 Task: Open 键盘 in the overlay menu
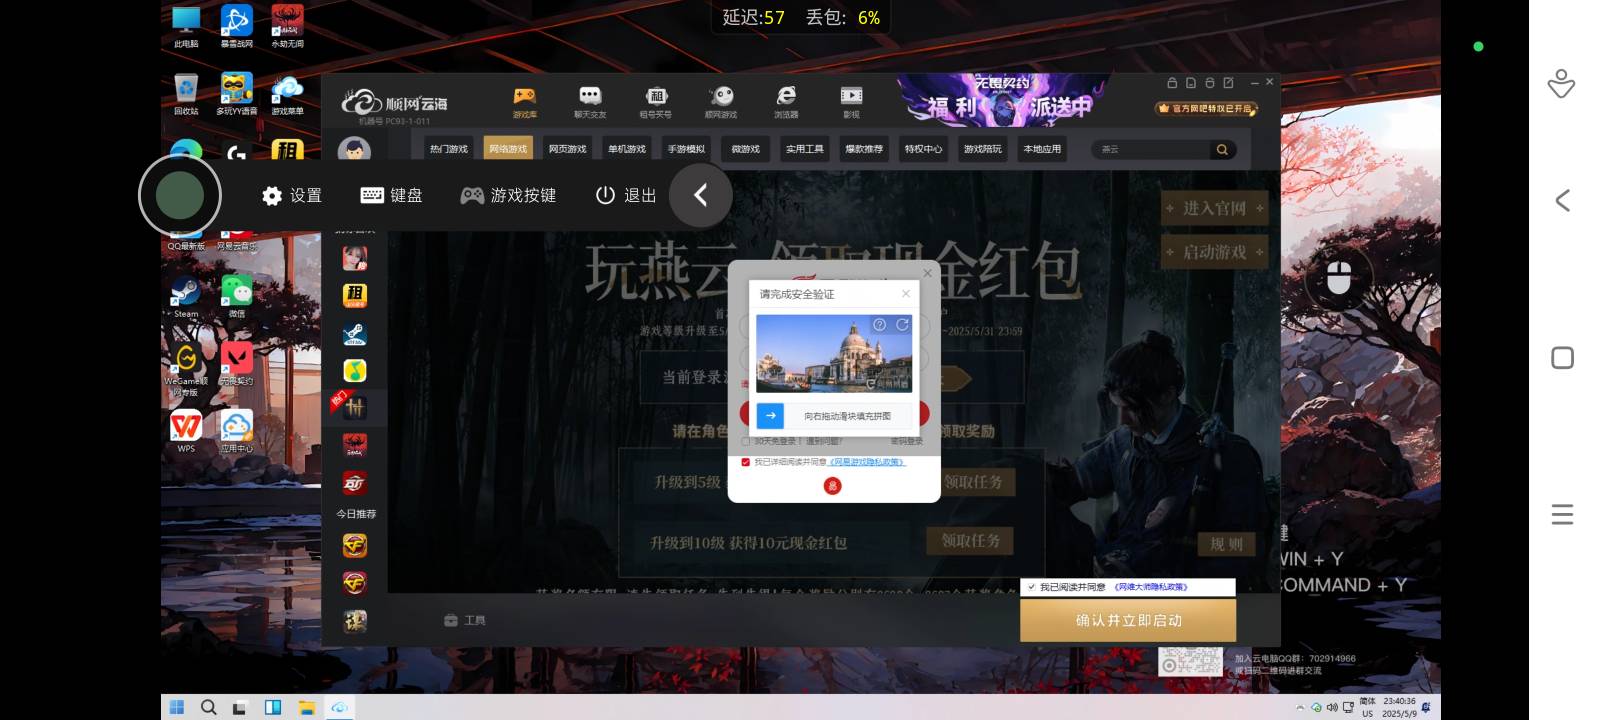(392, 196)
